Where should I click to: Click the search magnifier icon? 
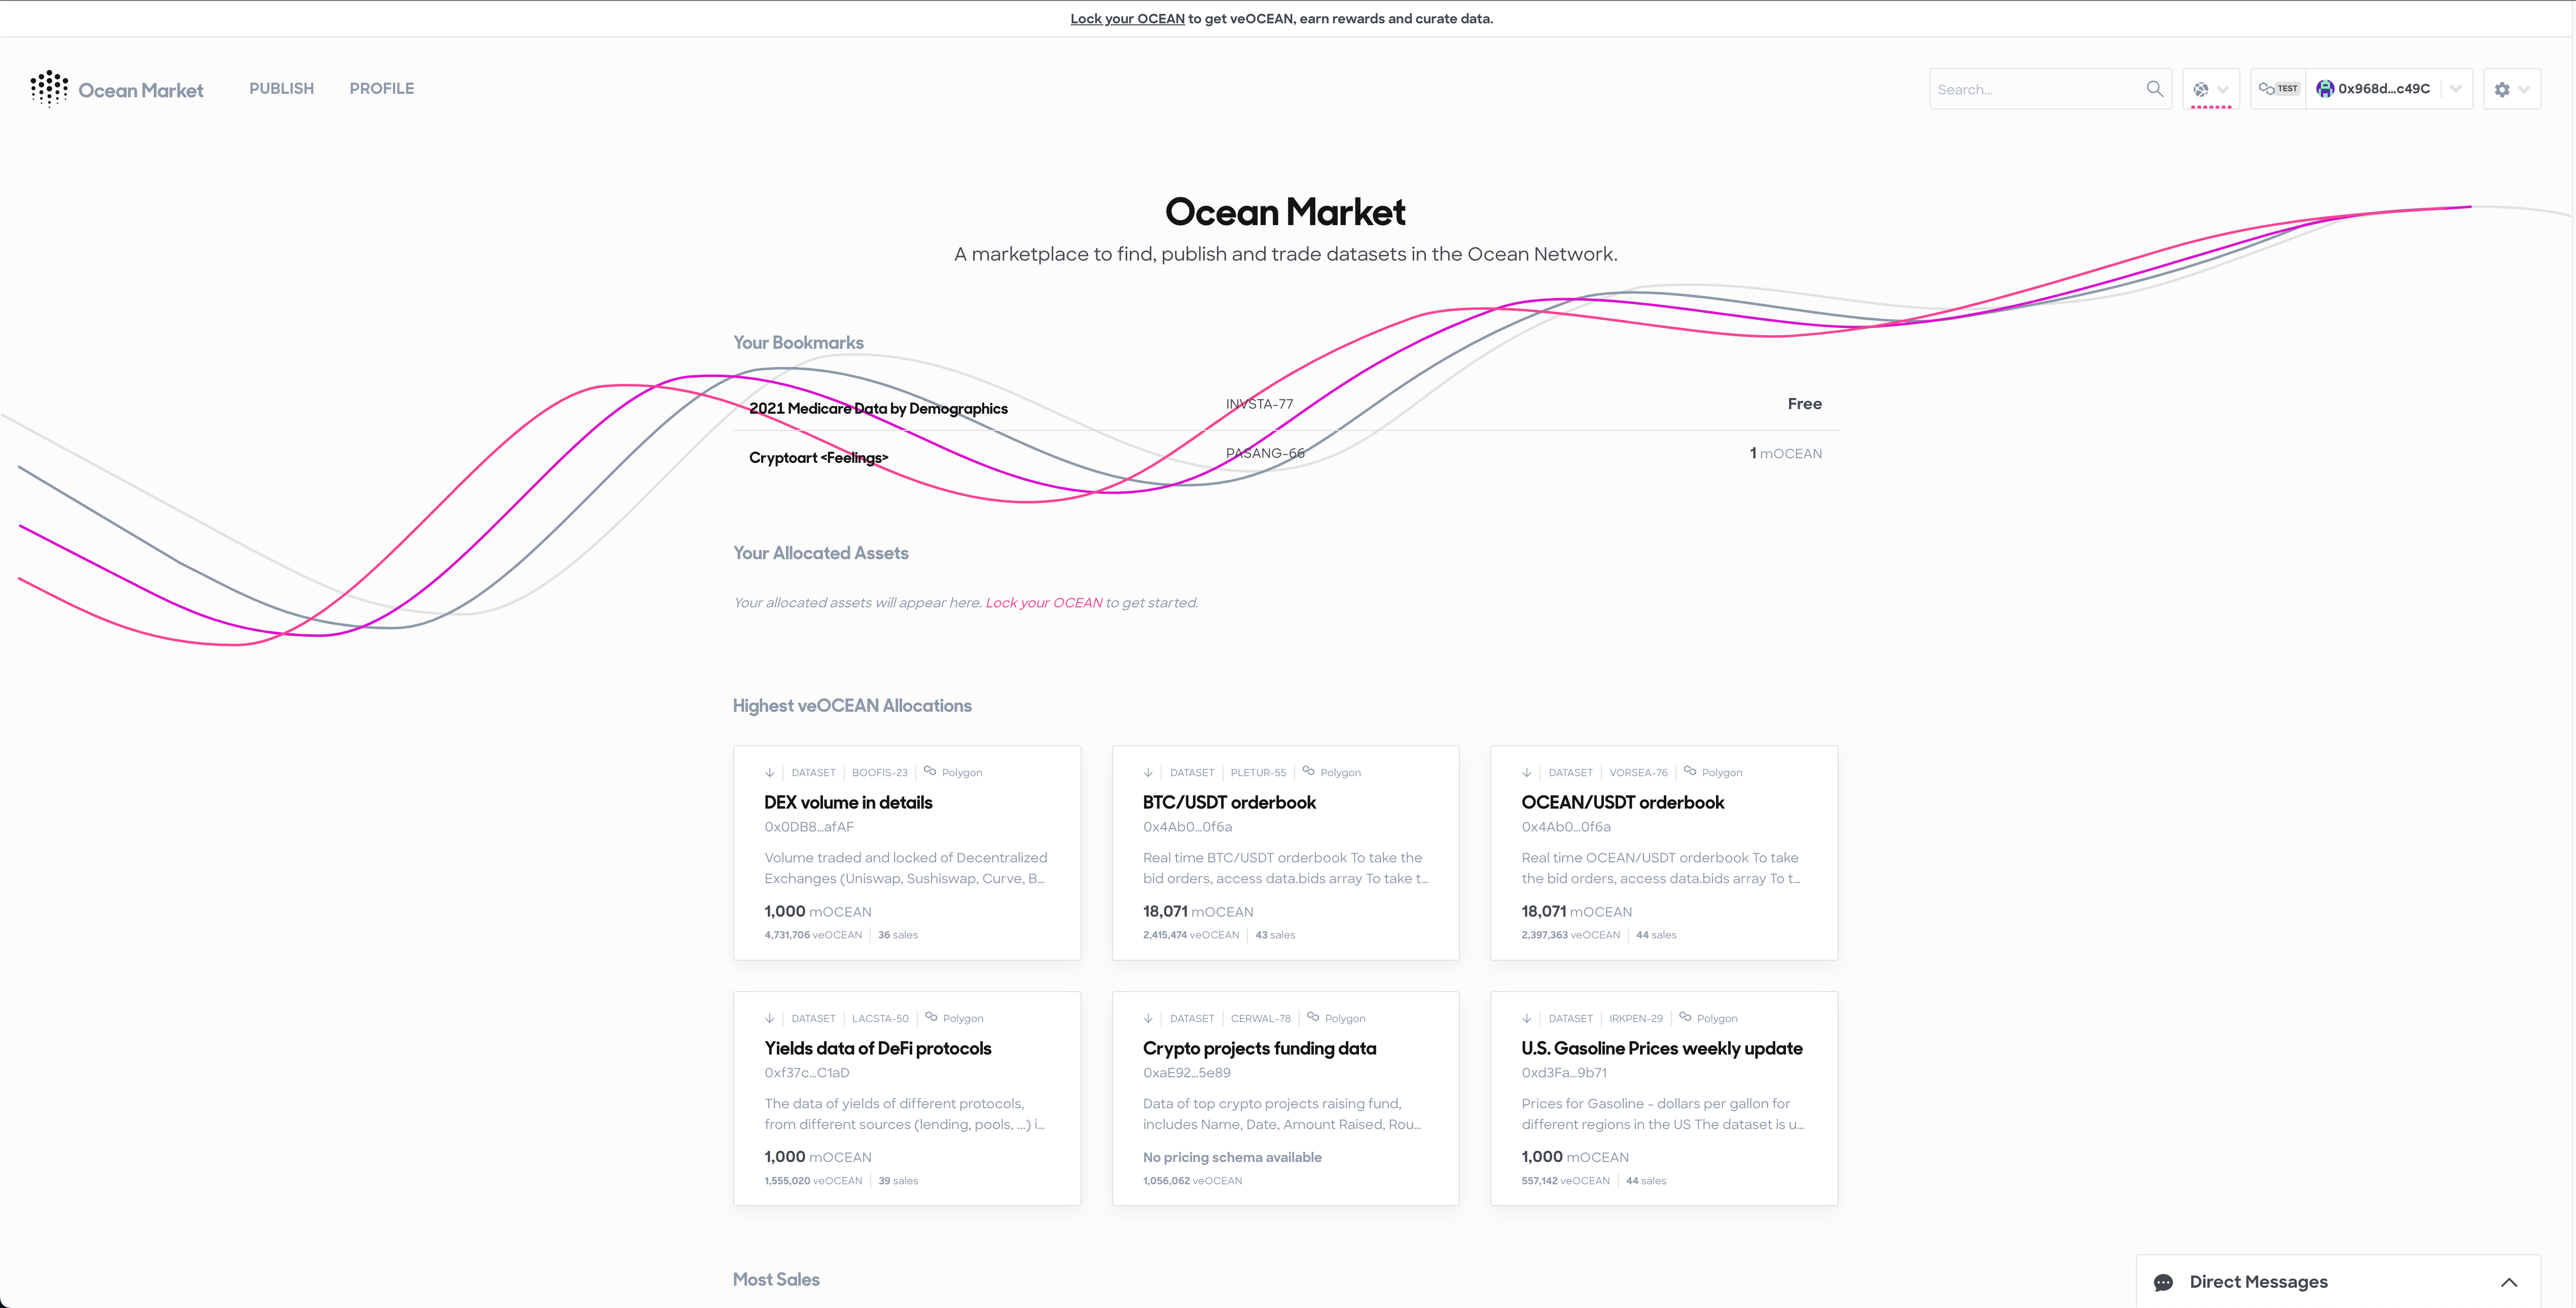tap(2154, 89)
